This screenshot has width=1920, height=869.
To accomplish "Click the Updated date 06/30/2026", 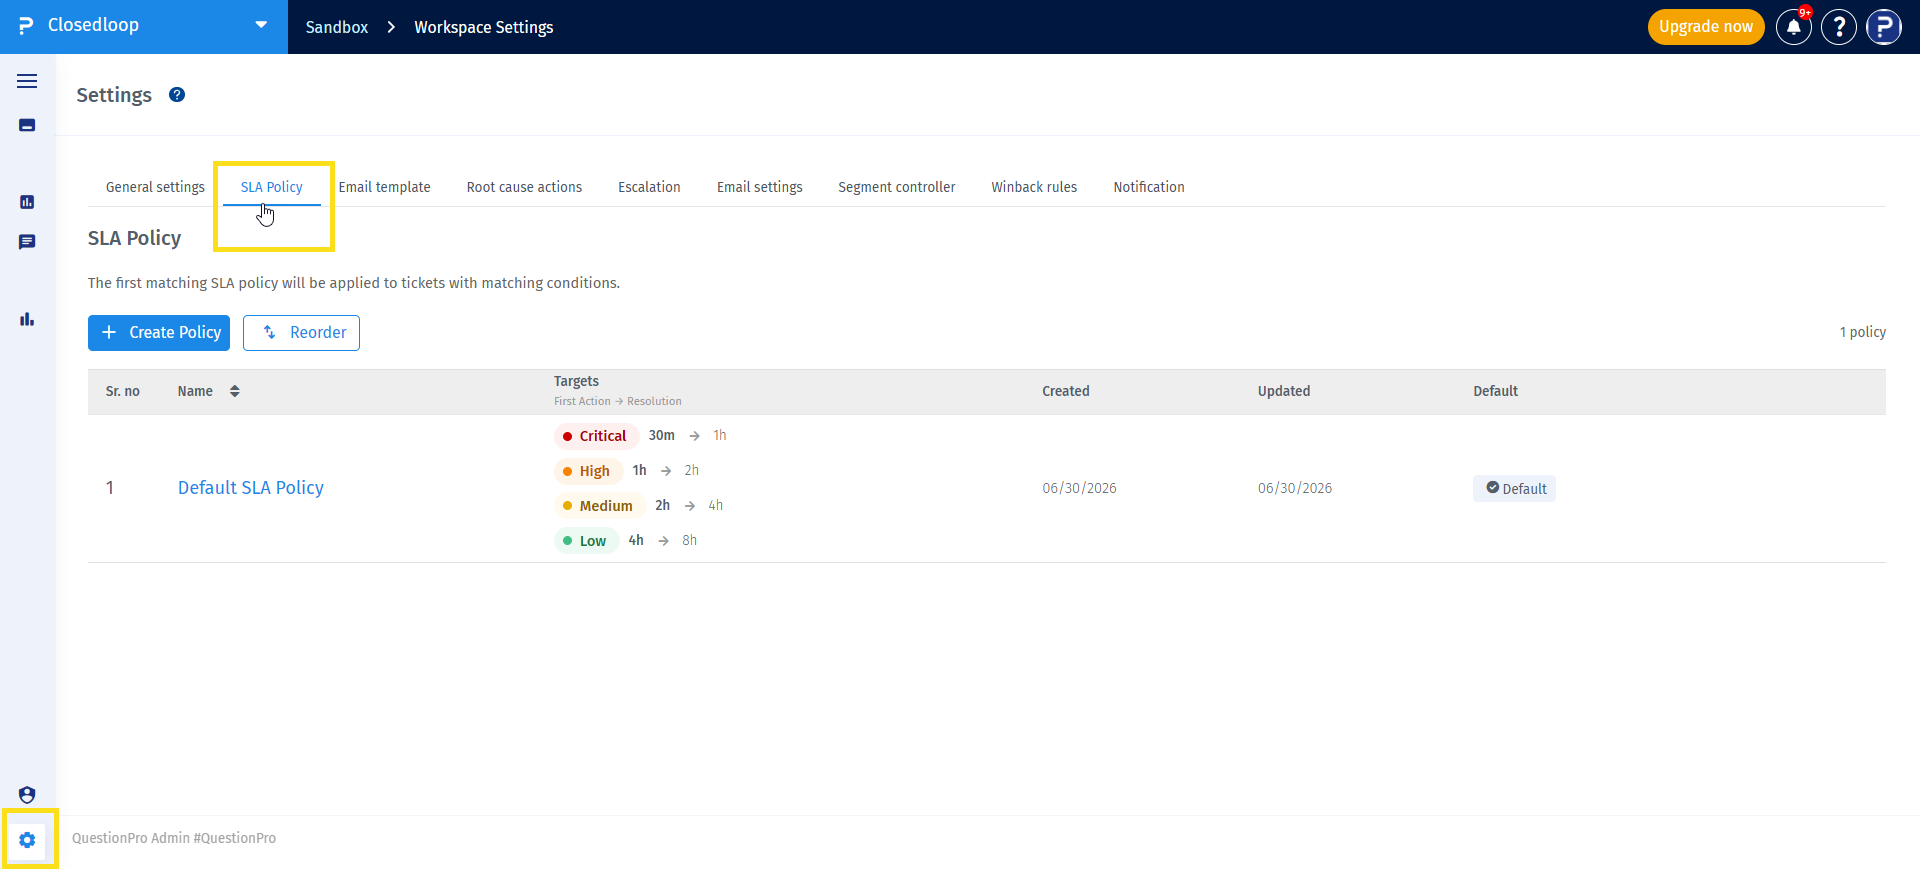I will (1295, 488).
